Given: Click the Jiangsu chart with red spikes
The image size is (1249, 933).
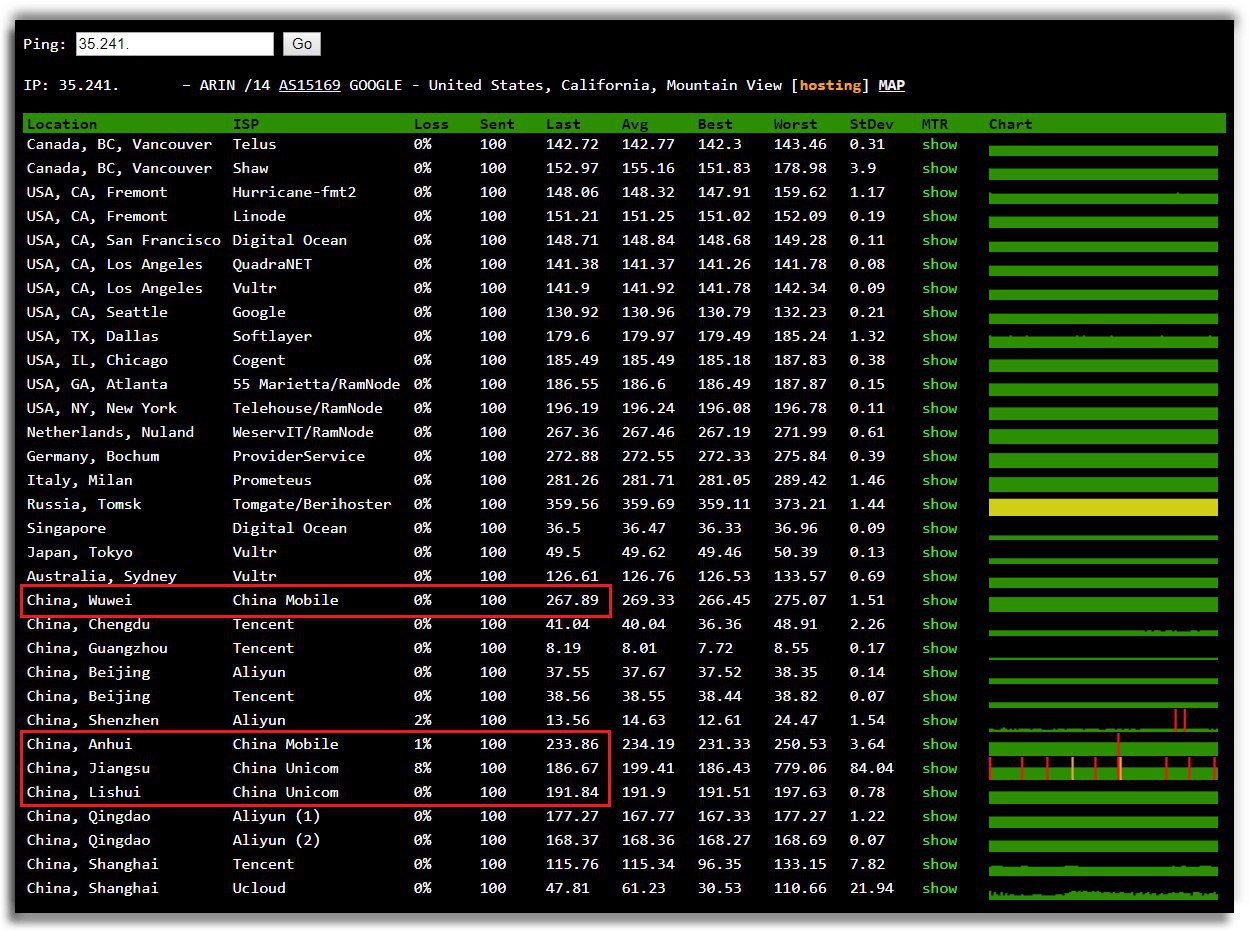Looking at the screenshot, I should (1102, 768).
